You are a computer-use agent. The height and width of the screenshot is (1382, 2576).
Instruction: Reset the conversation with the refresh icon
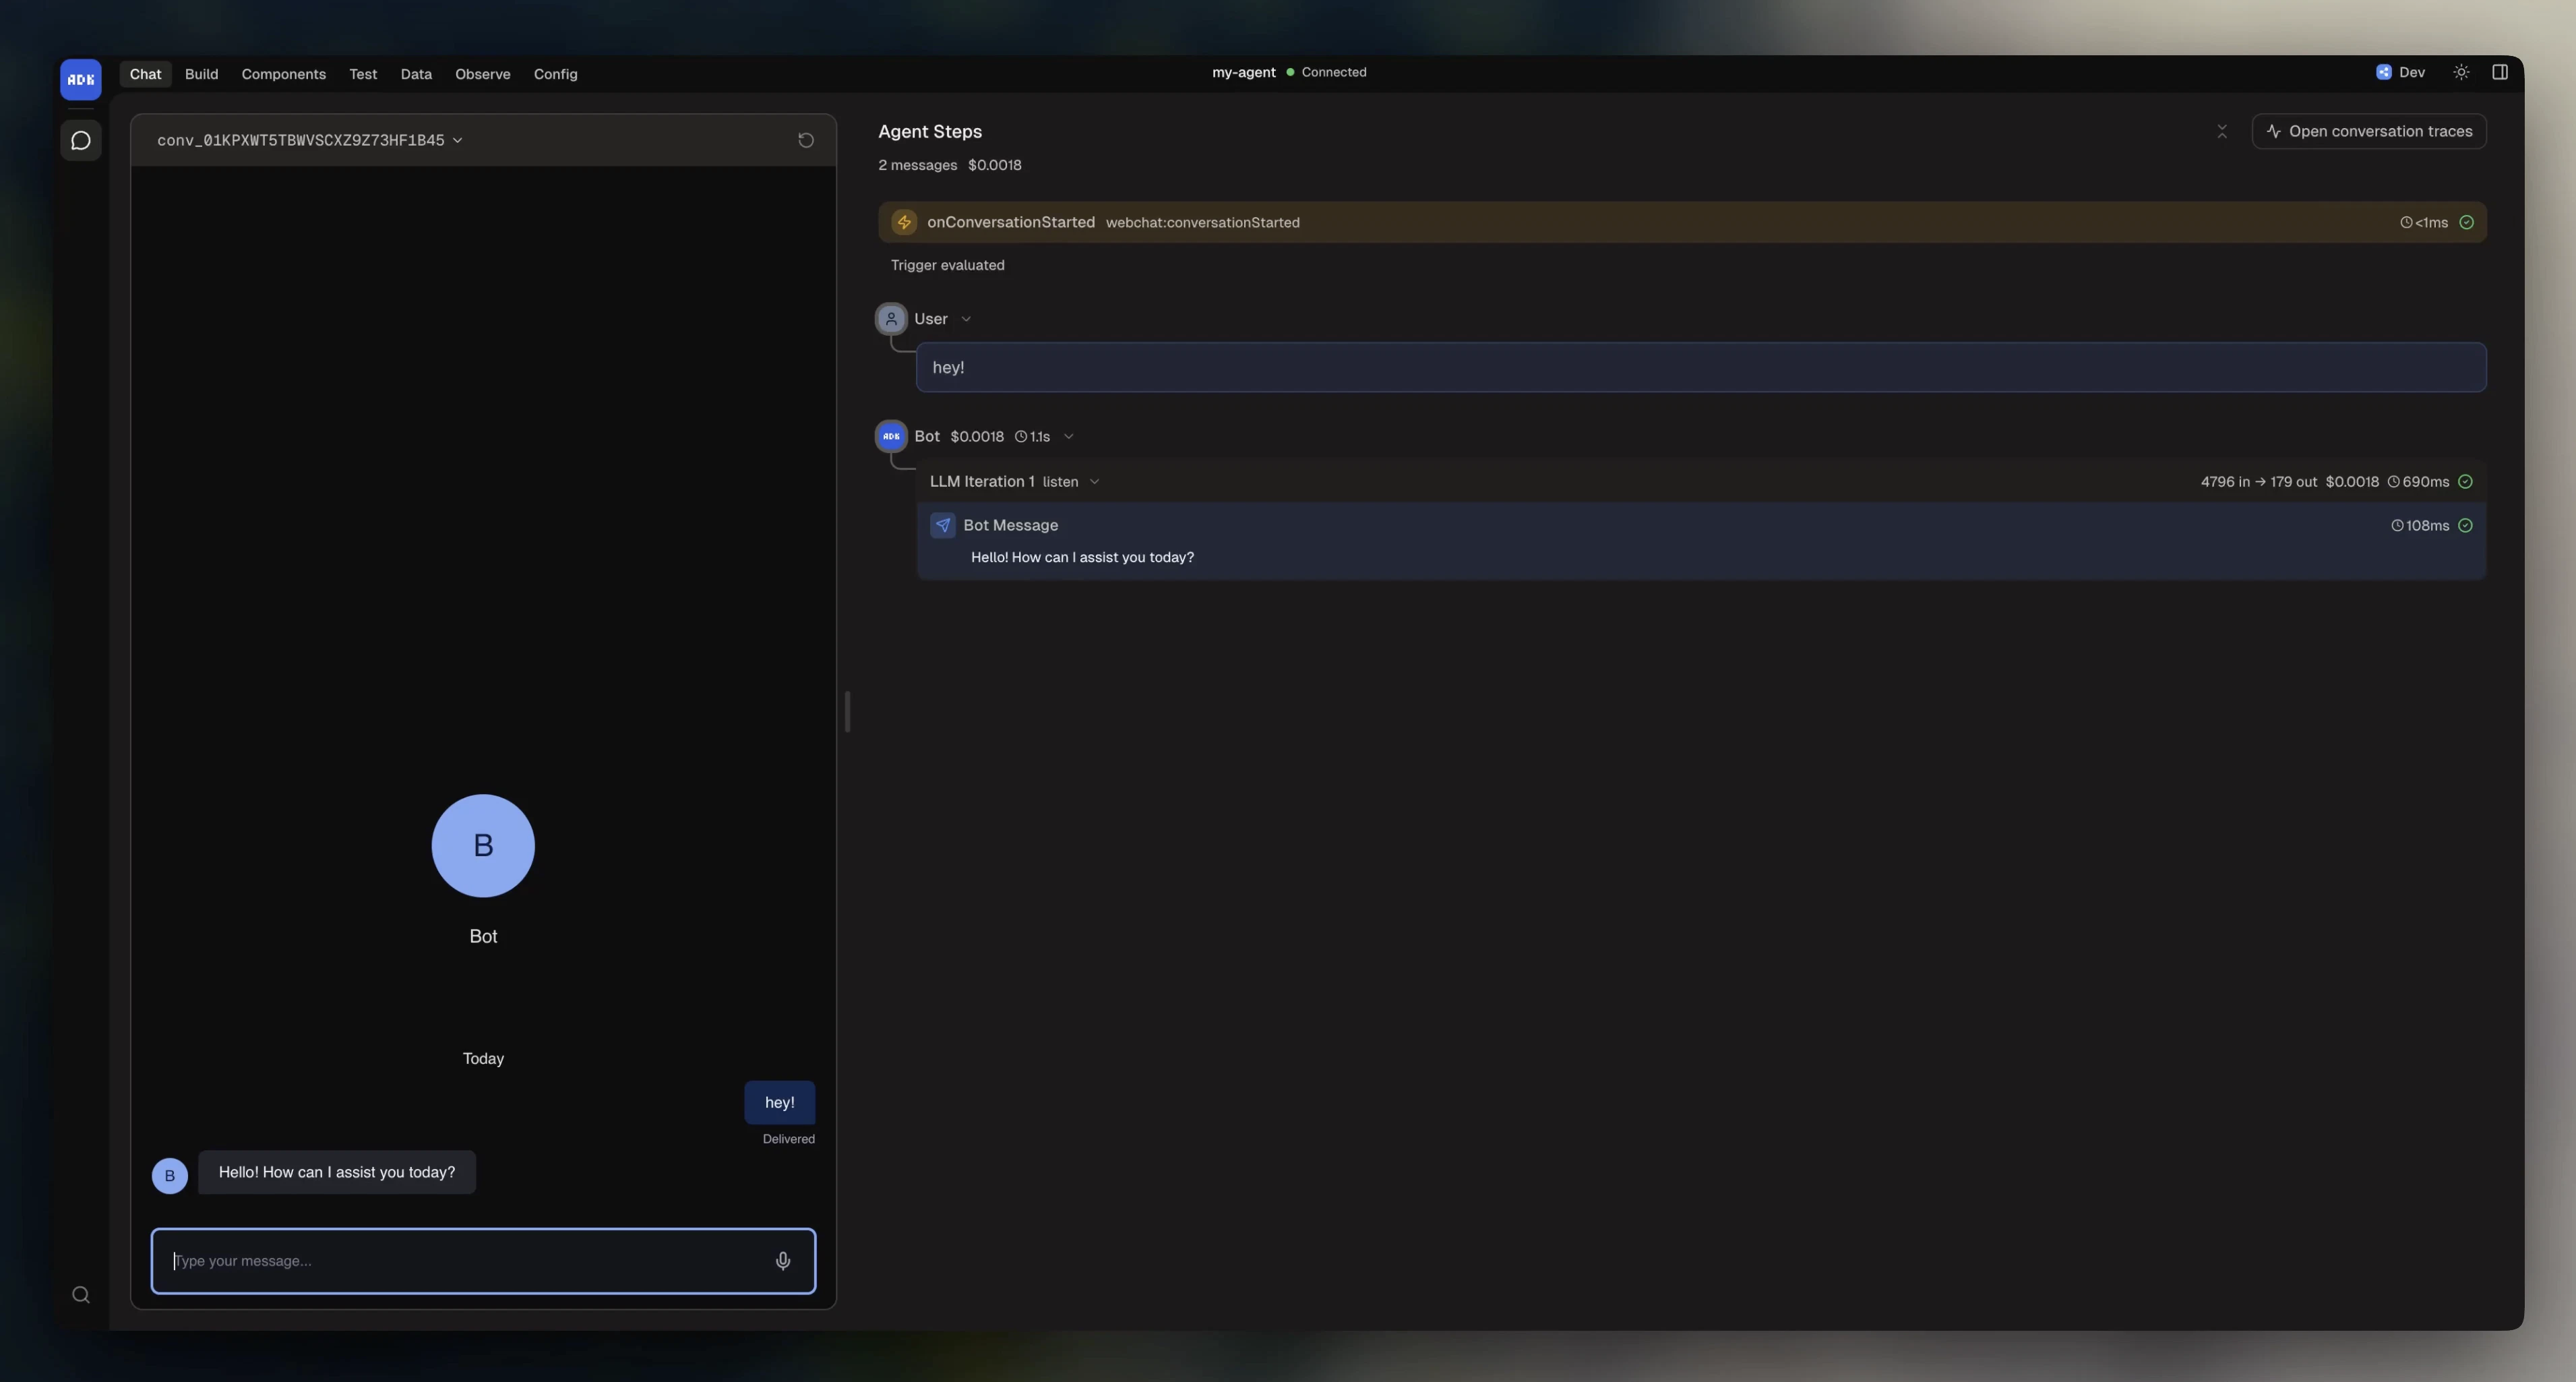point(806,140)
